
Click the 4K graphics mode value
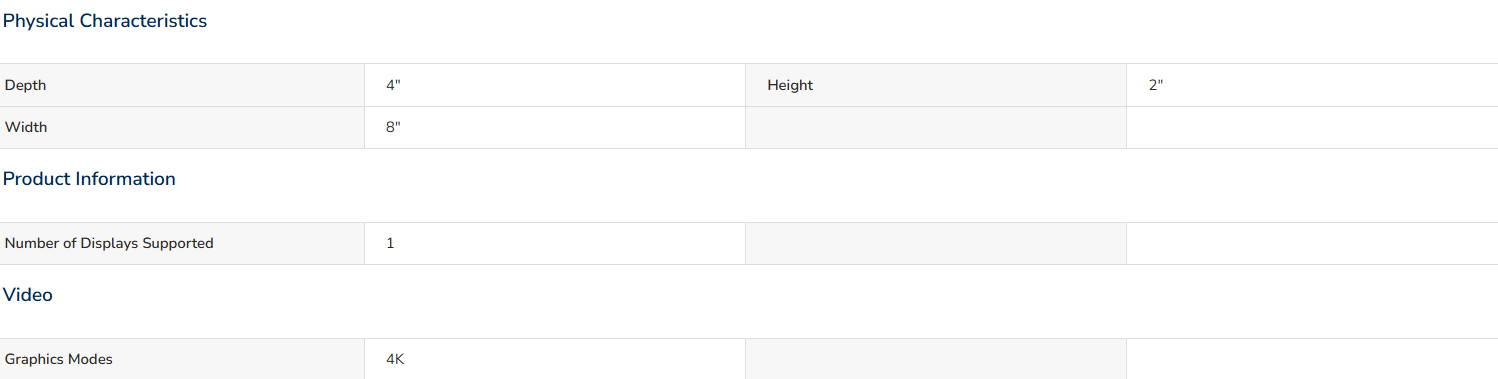pyautogui.click(x=395, y=359)
